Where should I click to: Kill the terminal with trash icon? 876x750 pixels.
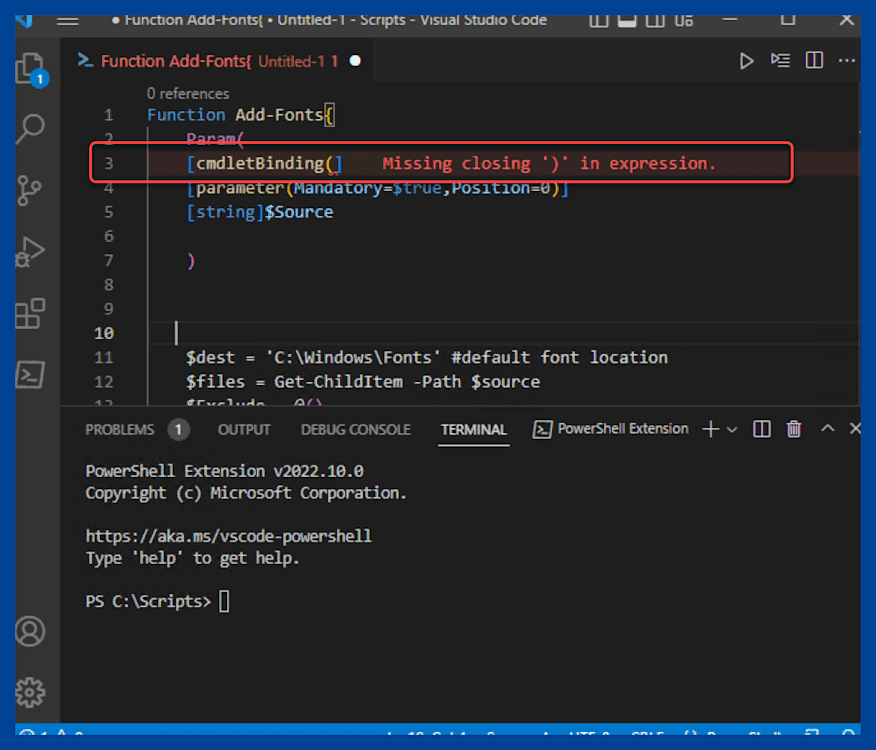pyautogui.click(x=794, y=429)
